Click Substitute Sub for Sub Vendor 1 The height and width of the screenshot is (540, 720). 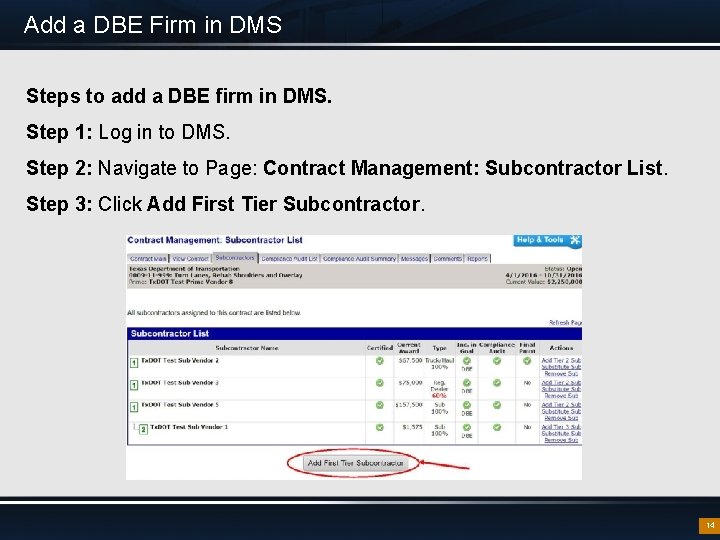[x=561, y=433]
